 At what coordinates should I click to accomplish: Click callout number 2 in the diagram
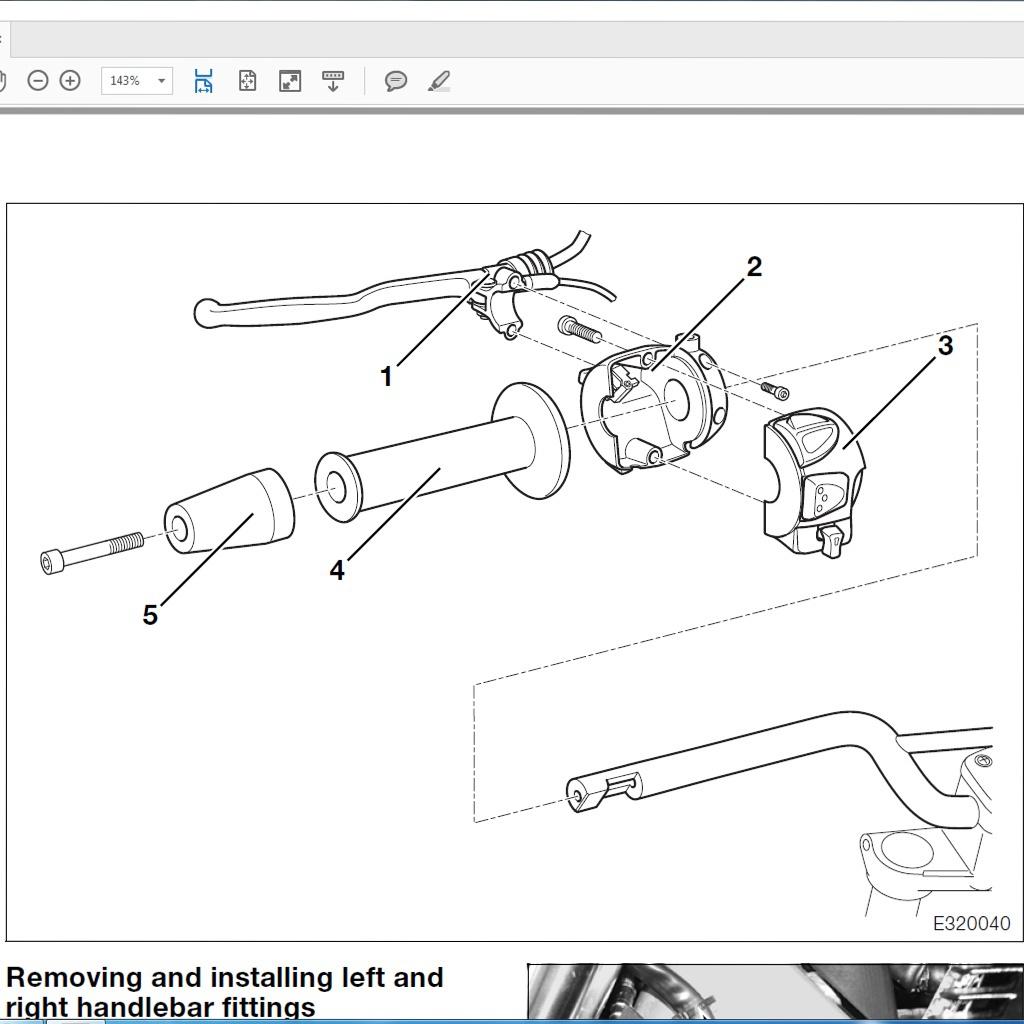coord(754,267)
